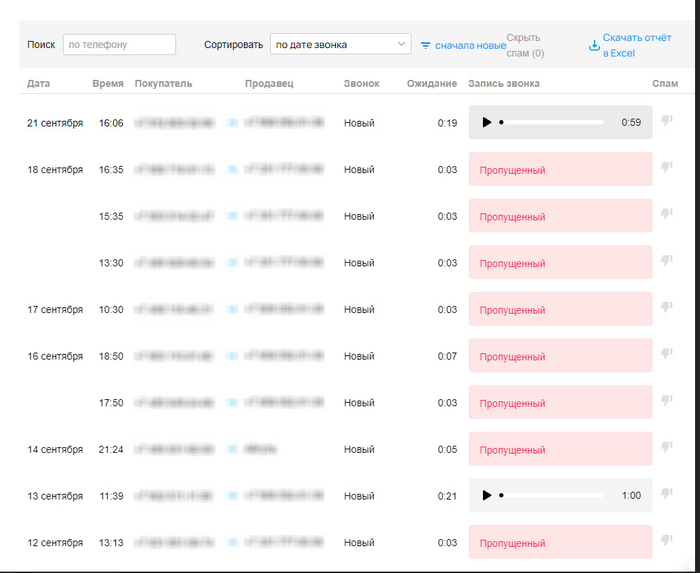
Task: Click 'Пропущенный' for the 12 сентября call
Action: pyautogui.click(x=512, y=543)
